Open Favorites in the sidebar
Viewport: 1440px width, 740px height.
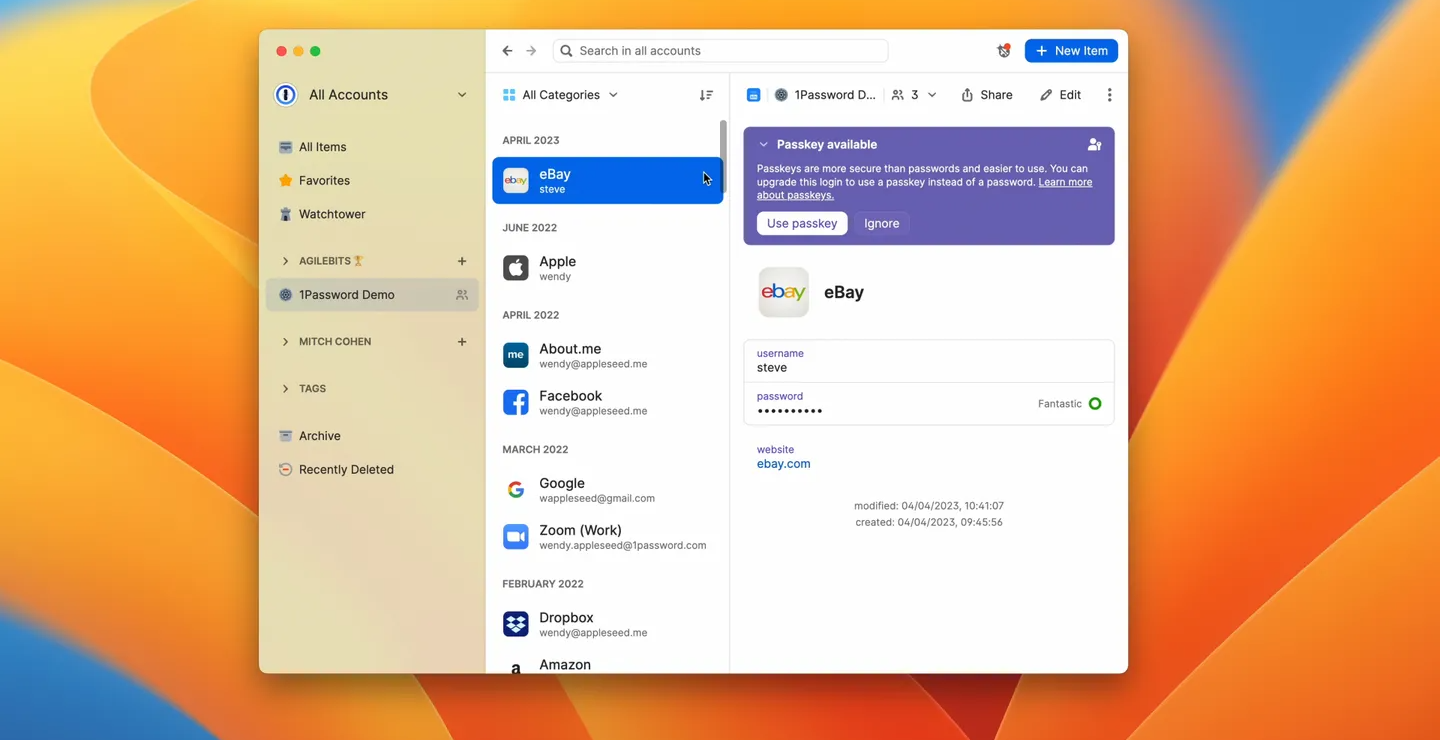pyautogui.click(x=372, y=181)
